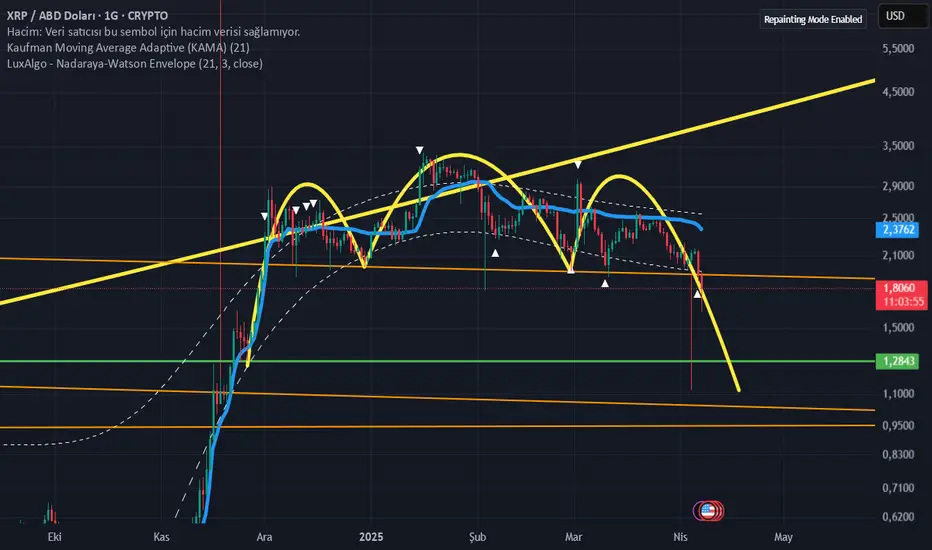Click the 0,6200 price axis label
The height and width of the screenshot is (550, 932).
pyautogui.click(x=898, y=517)
